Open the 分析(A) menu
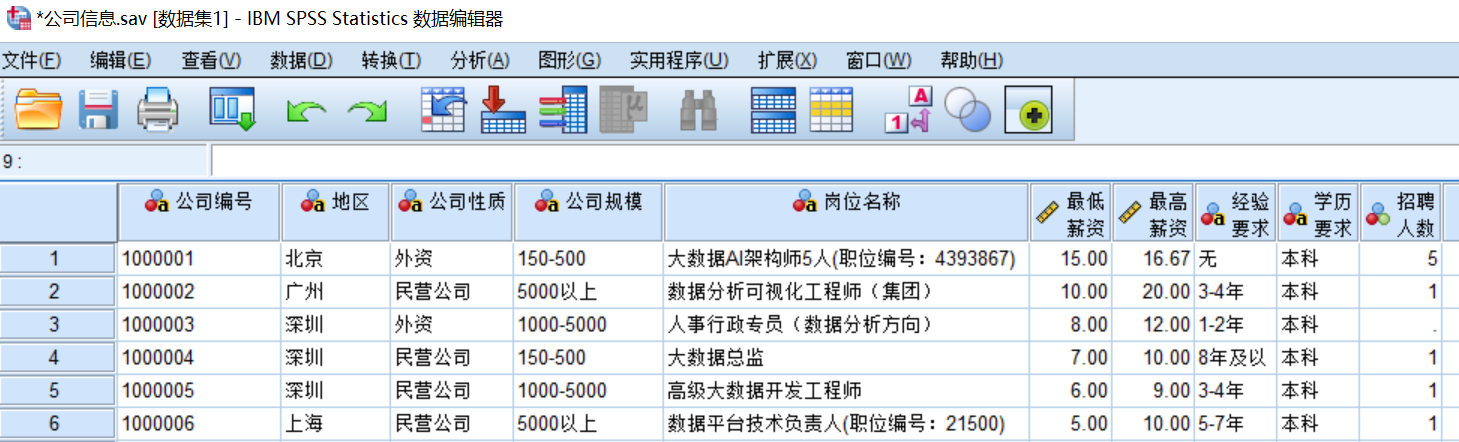 tap(480, 60)
